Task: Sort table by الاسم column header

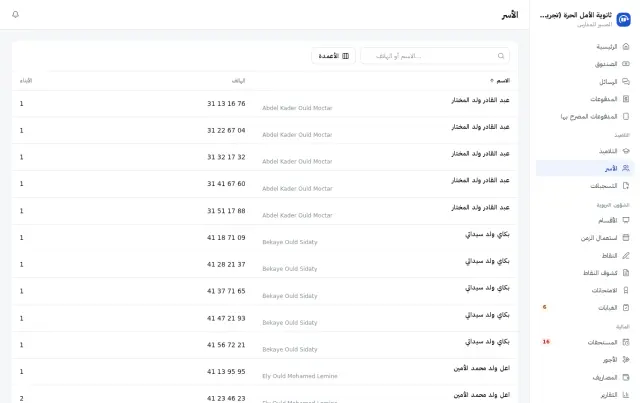Action: [x=500, y=80]
